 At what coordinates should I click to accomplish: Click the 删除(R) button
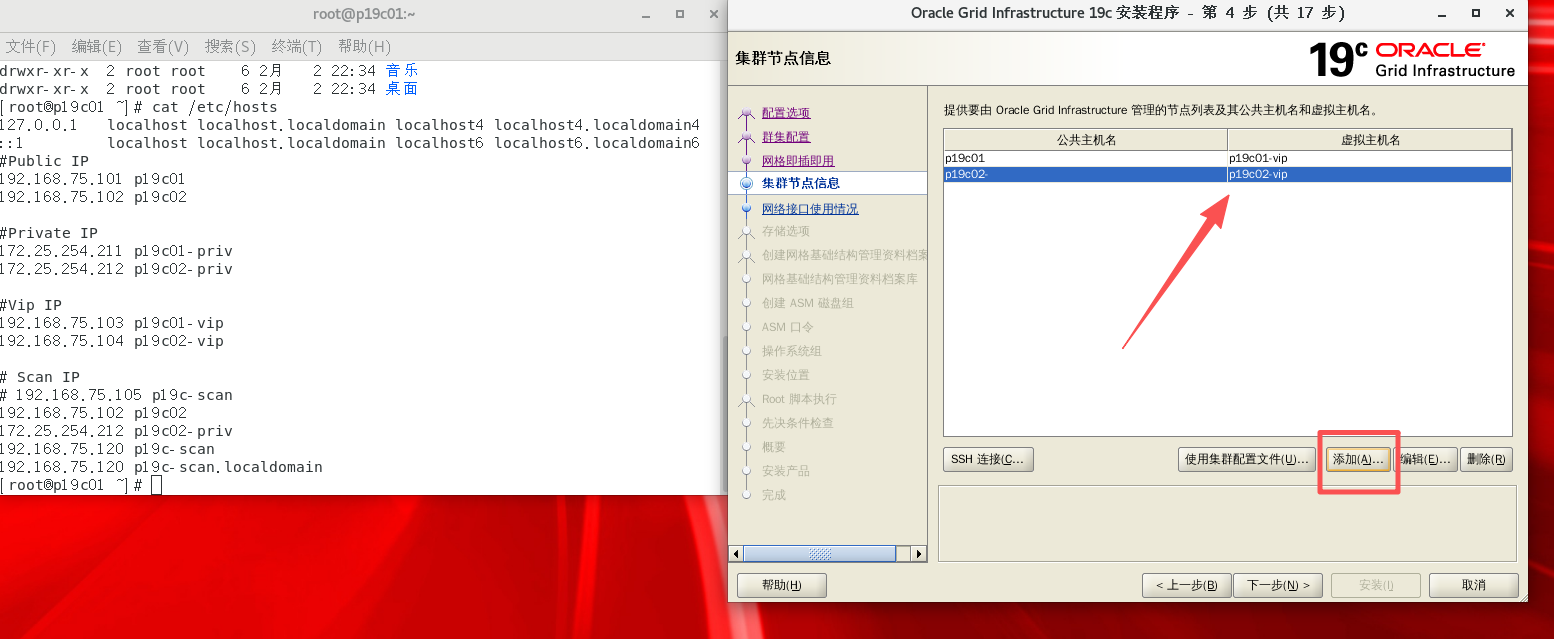(1487, 459)
